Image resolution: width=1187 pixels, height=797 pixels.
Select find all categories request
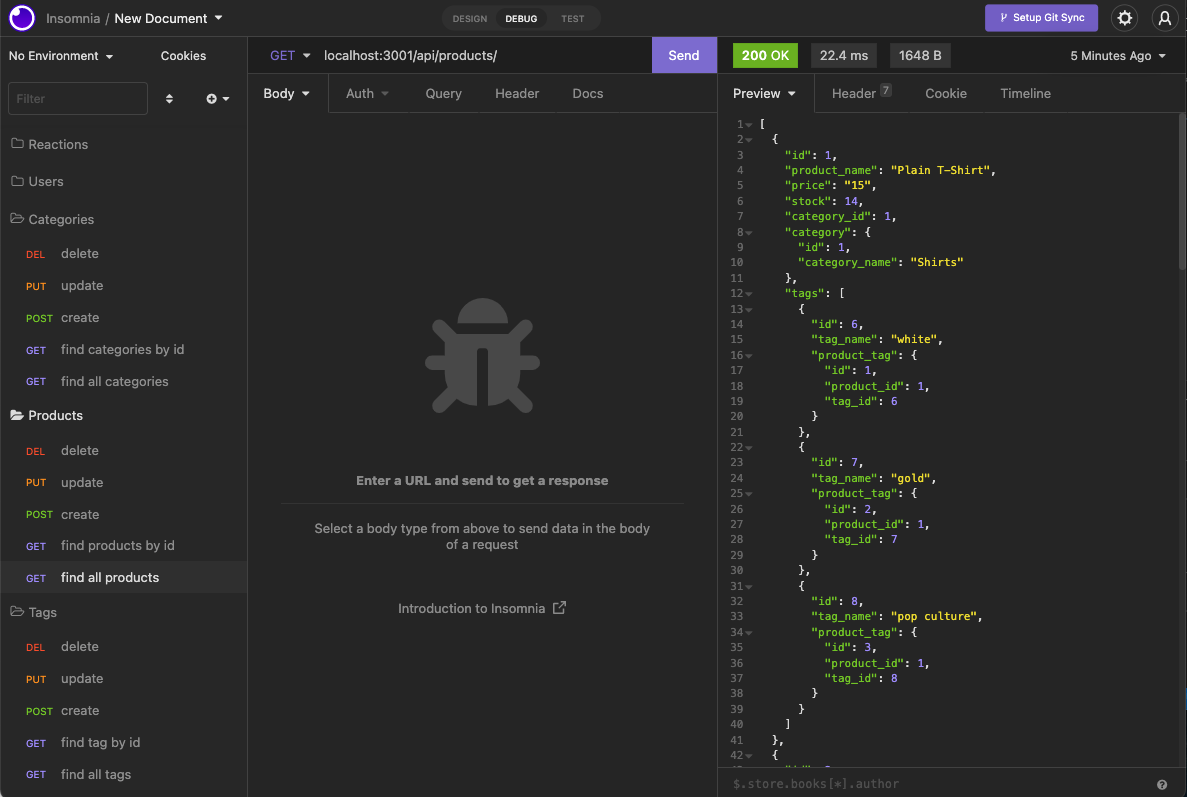coord(123,381)
